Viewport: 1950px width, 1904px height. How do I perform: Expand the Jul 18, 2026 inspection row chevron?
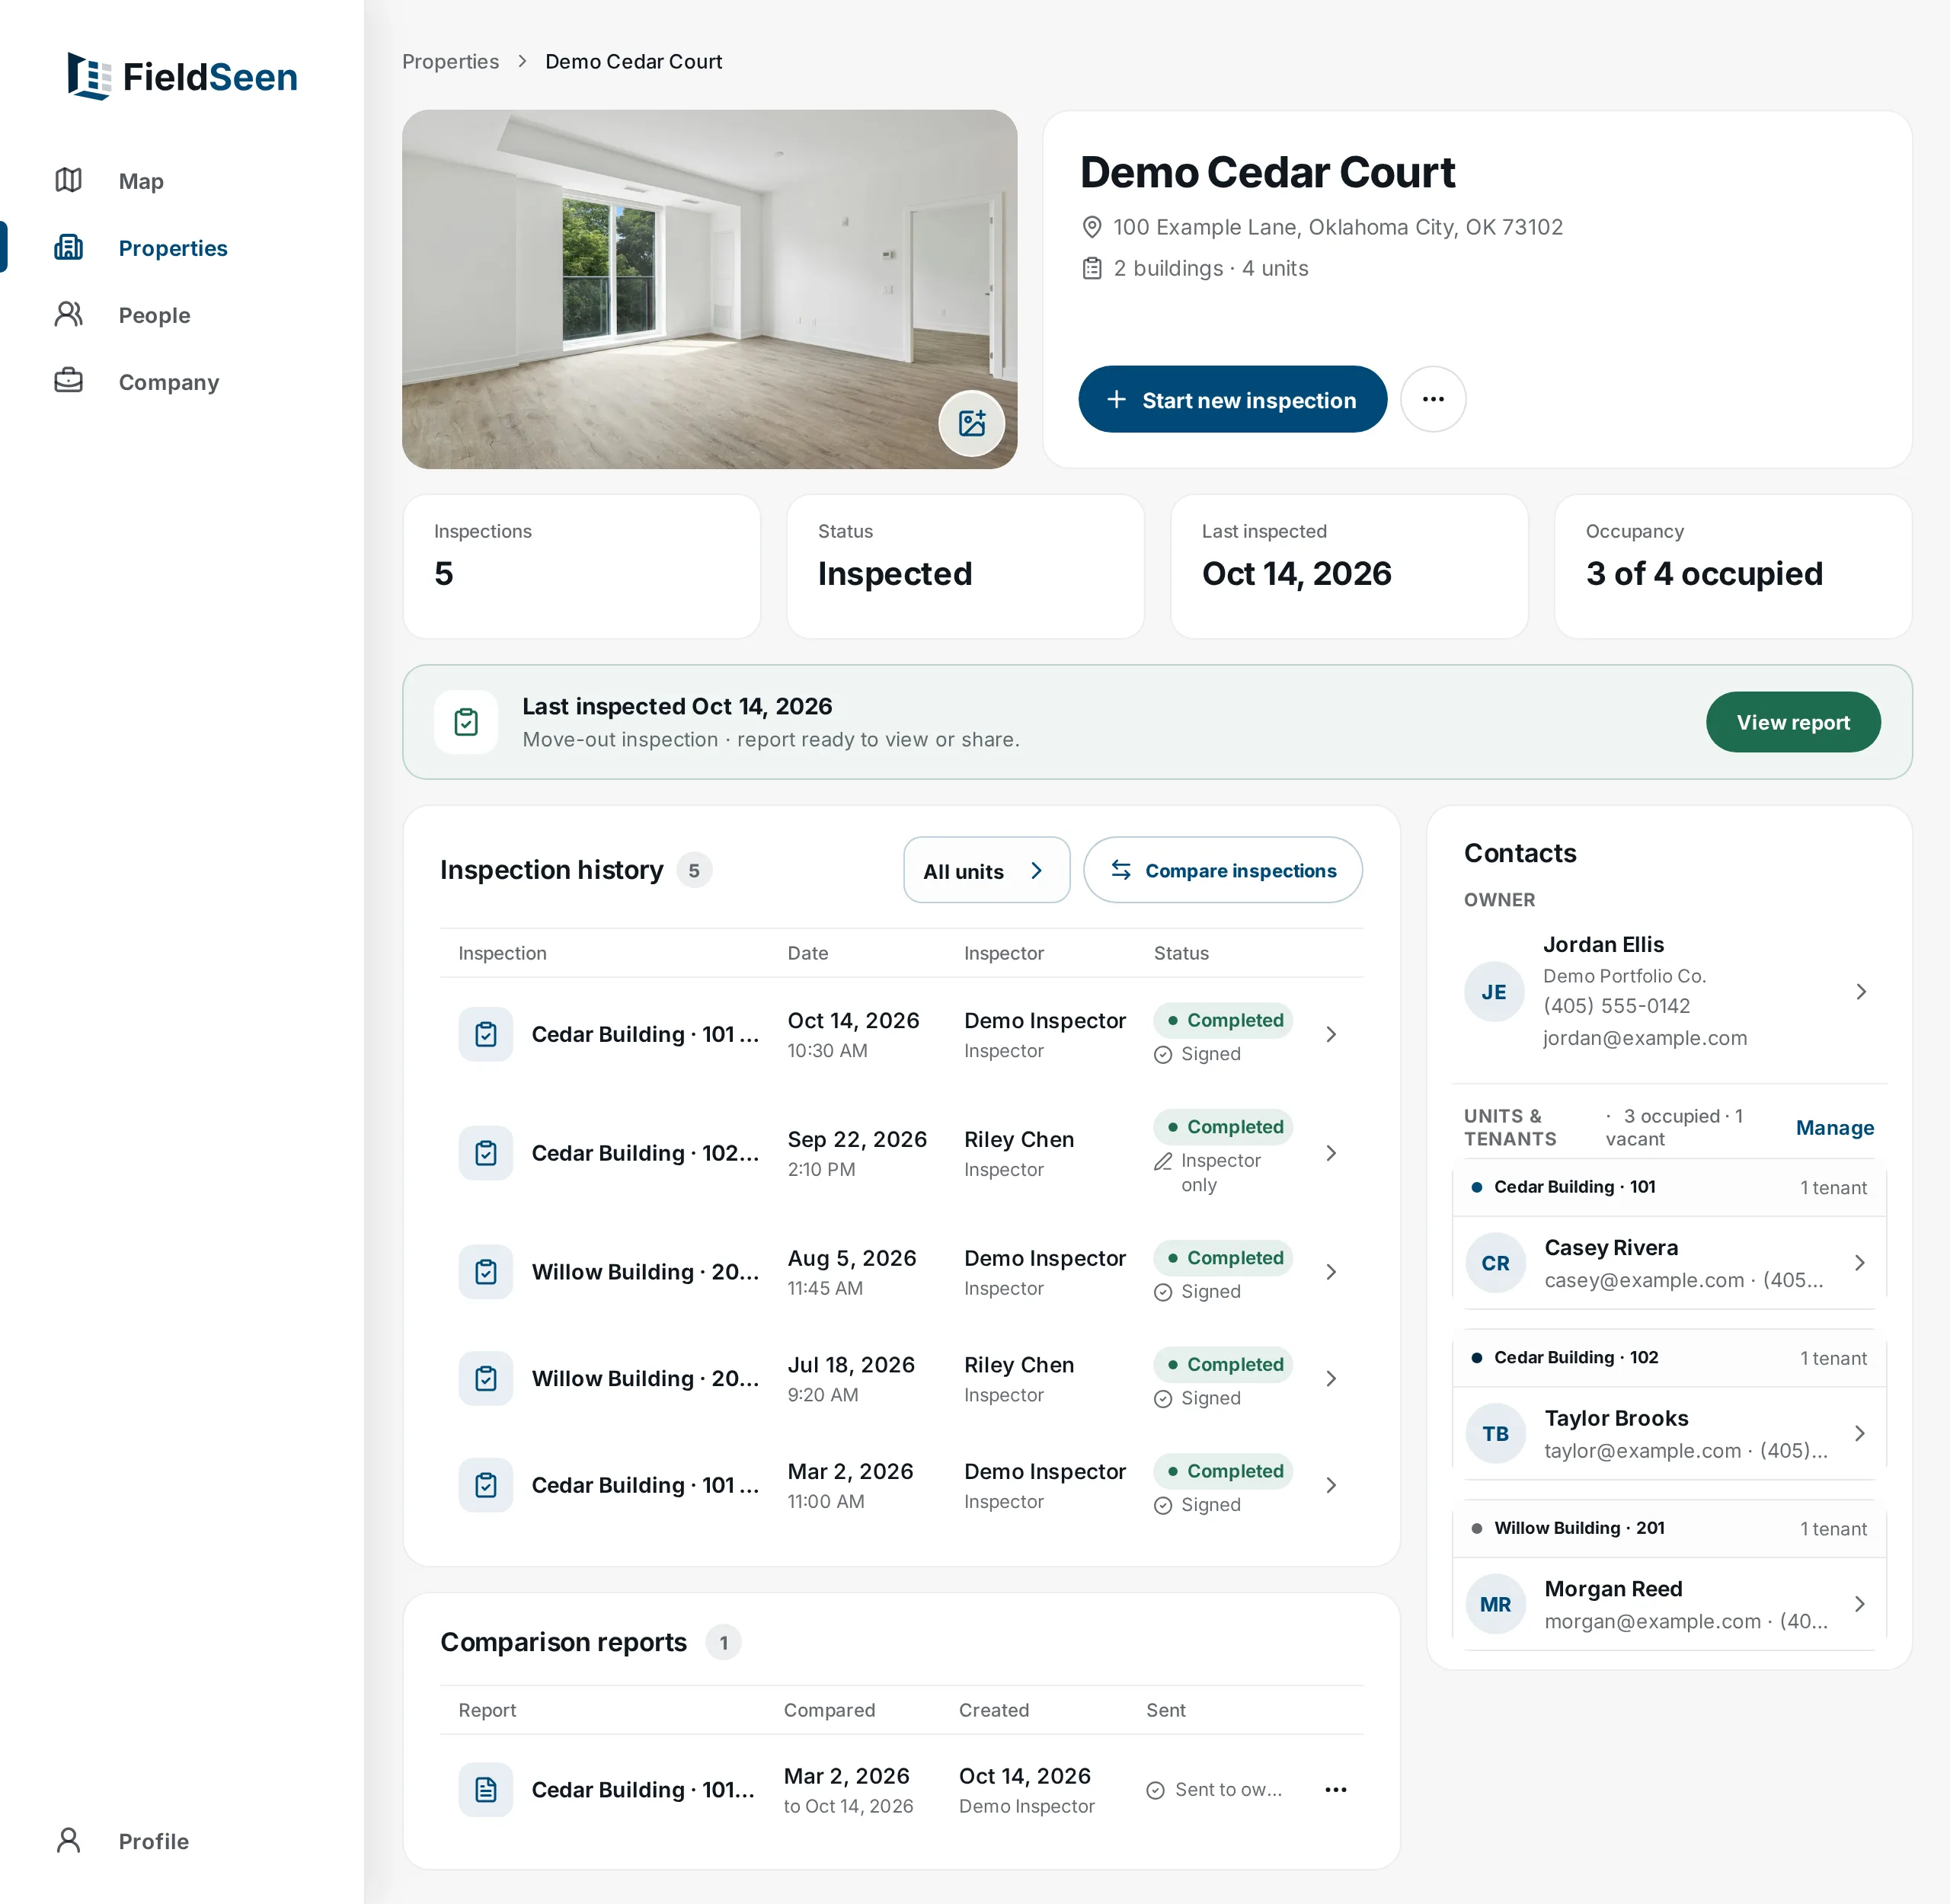pyautogui.click(x=1331, y=1379)
